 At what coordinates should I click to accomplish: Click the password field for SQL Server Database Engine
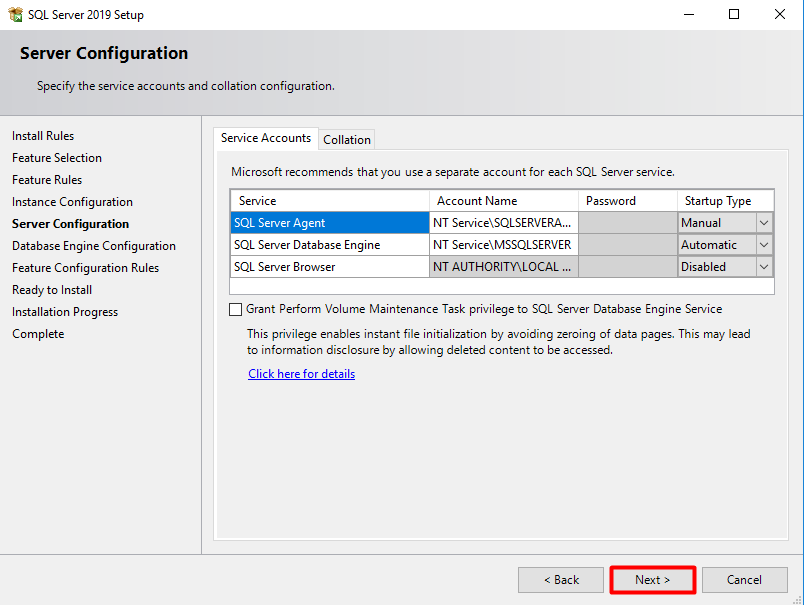point(628,245)
